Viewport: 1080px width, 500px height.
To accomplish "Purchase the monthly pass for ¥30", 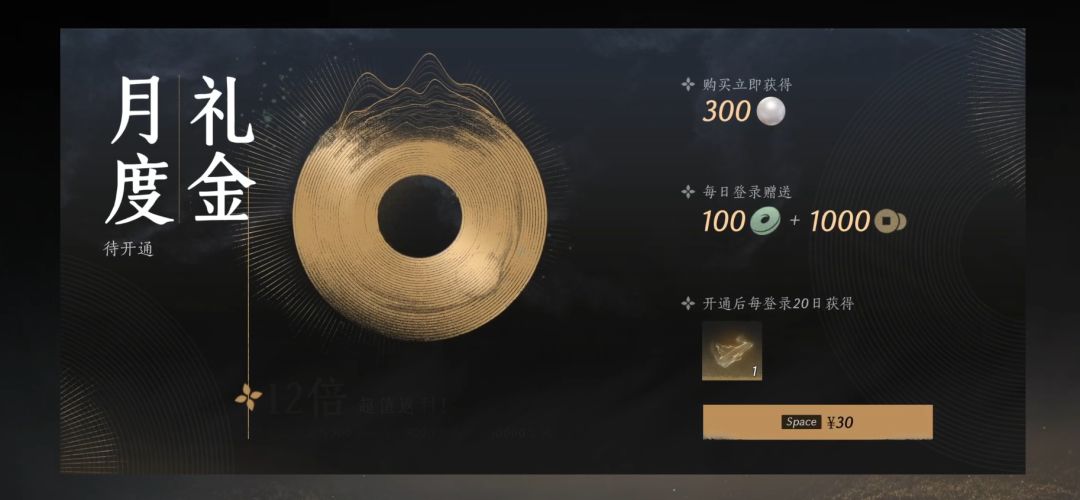I will 818,422.
